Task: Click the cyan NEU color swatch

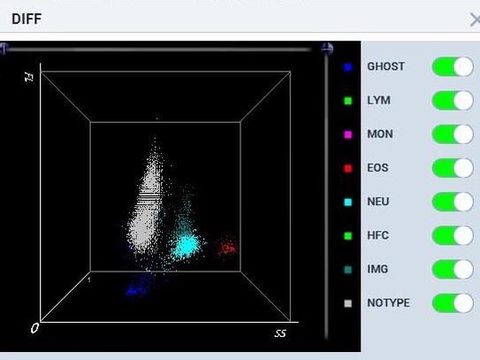Action: click(x=348, y=202)
